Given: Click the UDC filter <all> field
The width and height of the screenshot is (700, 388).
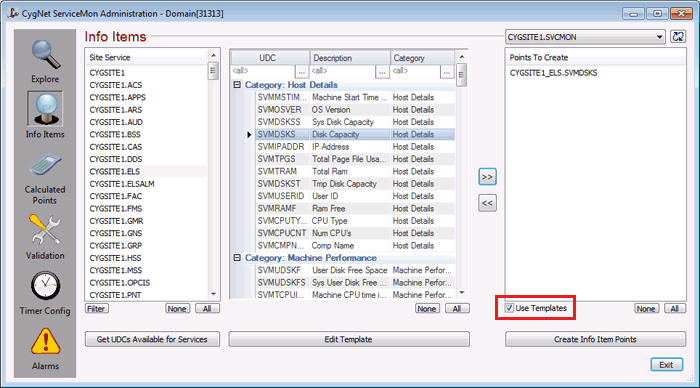Looking at the screenshot, I should pos(263,71).
